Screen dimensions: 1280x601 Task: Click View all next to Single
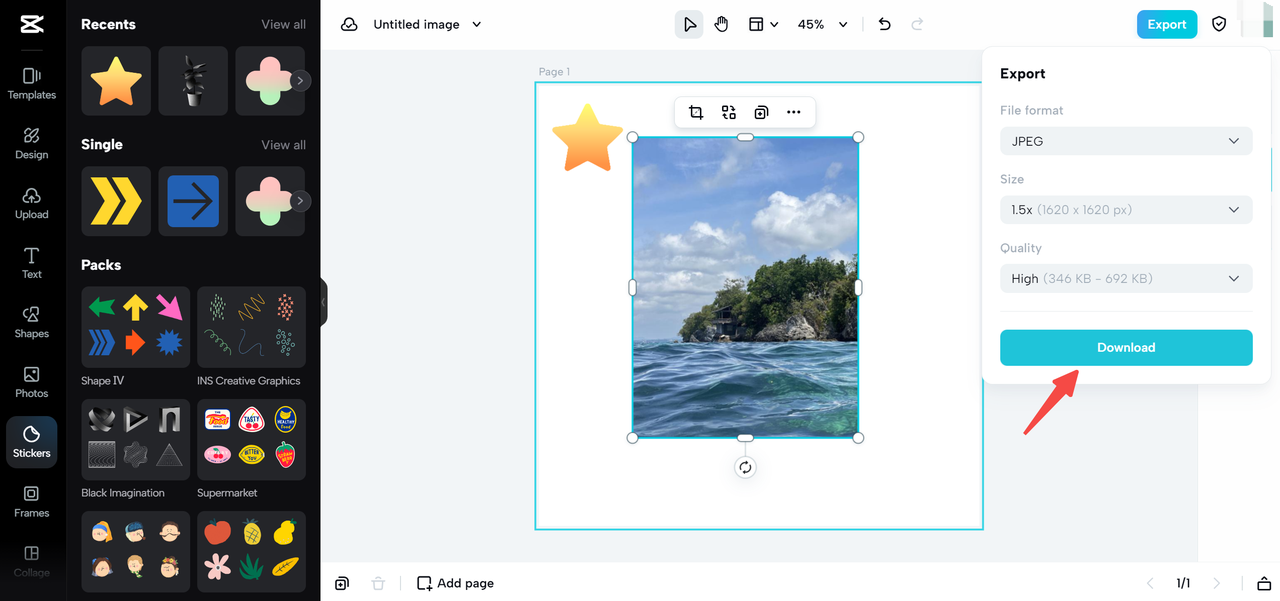284,145
